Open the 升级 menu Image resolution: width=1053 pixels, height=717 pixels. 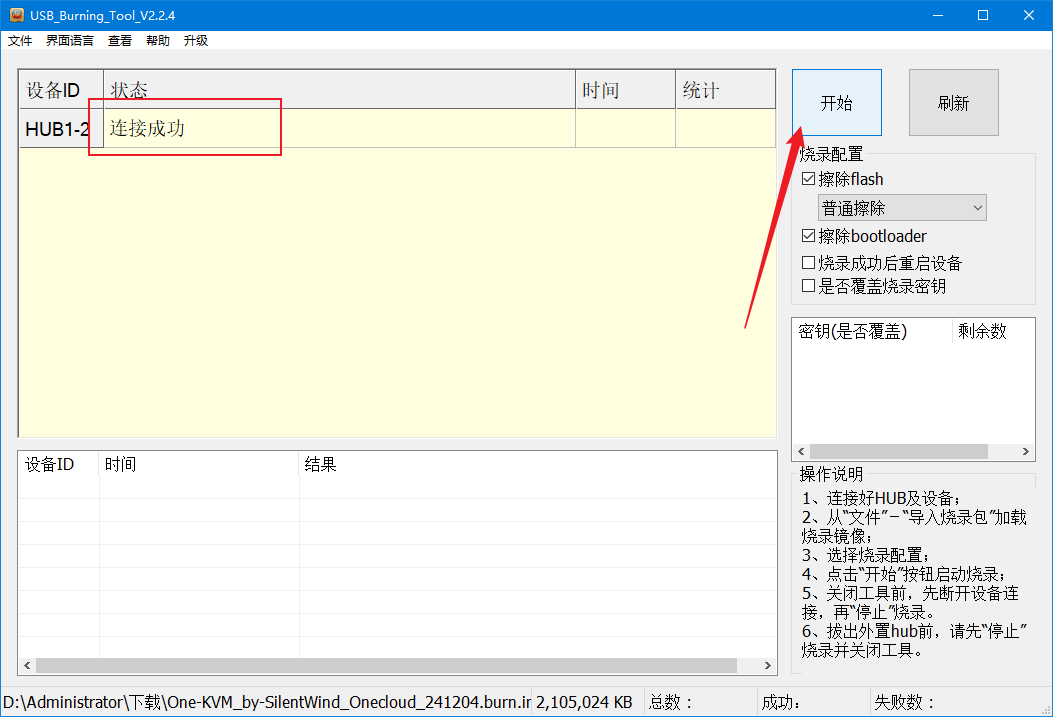196,41
